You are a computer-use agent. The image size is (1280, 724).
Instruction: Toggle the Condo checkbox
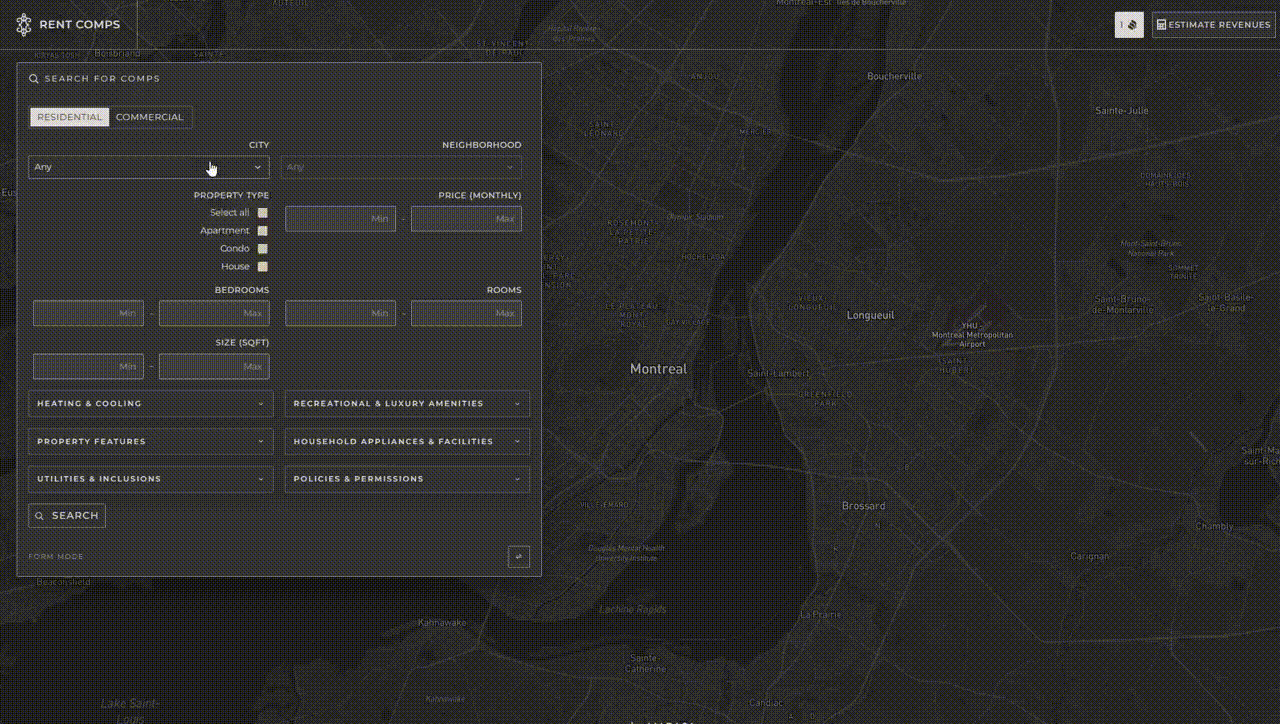[x=262, y=248]
